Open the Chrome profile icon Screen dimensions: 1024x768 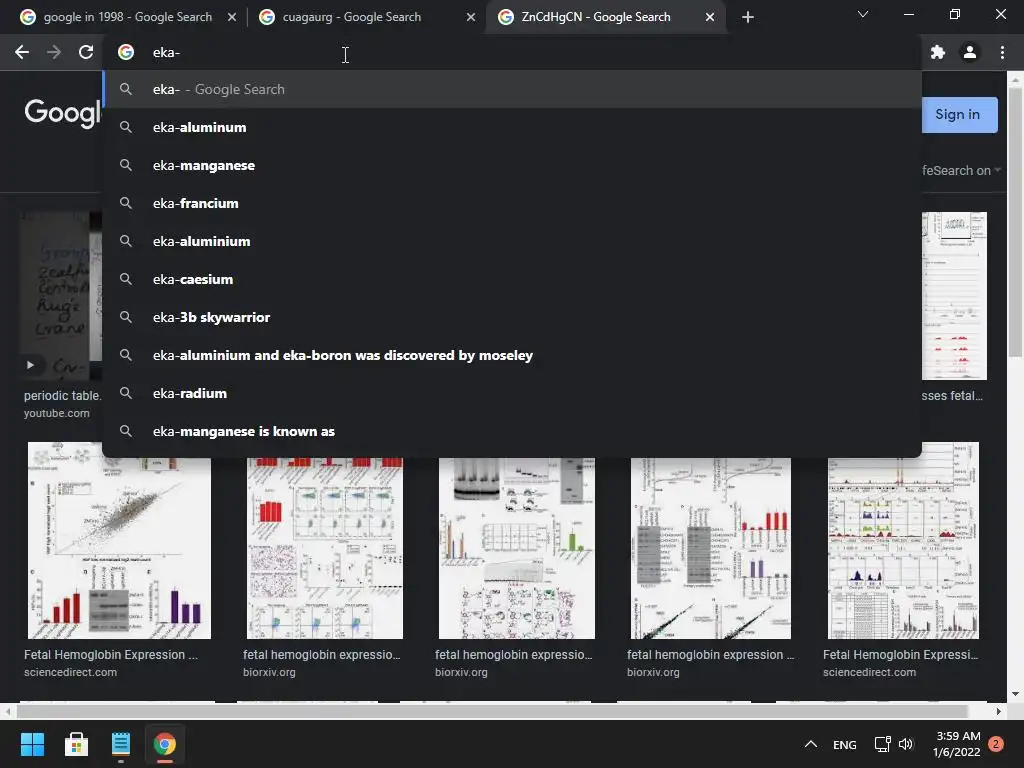(970, 52)
